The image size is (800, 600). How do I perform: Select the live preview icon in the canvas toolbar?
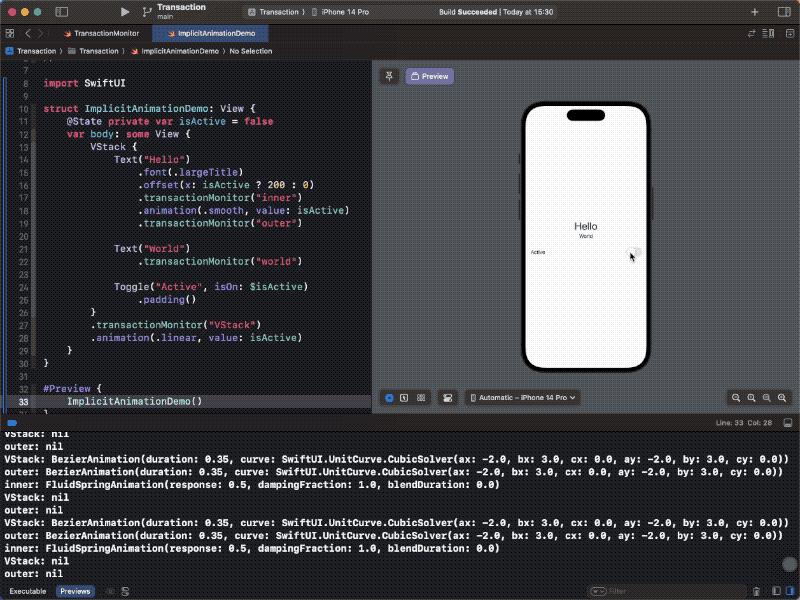coord(389,397)
